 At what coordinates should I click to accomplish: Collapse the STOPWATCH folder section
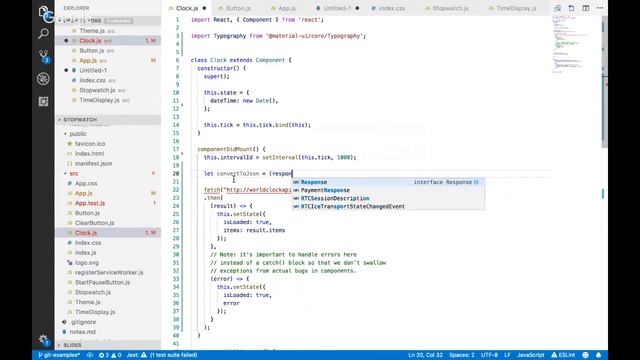(x=108, y=120)
